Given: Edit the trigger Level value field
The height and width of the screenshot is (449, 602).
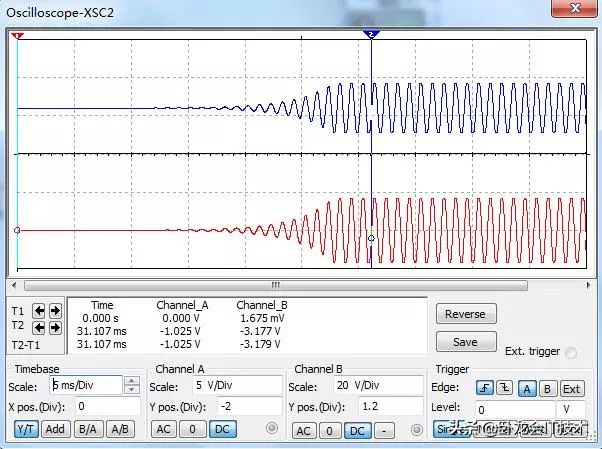Looking at the screenshot, I should 515,409.
